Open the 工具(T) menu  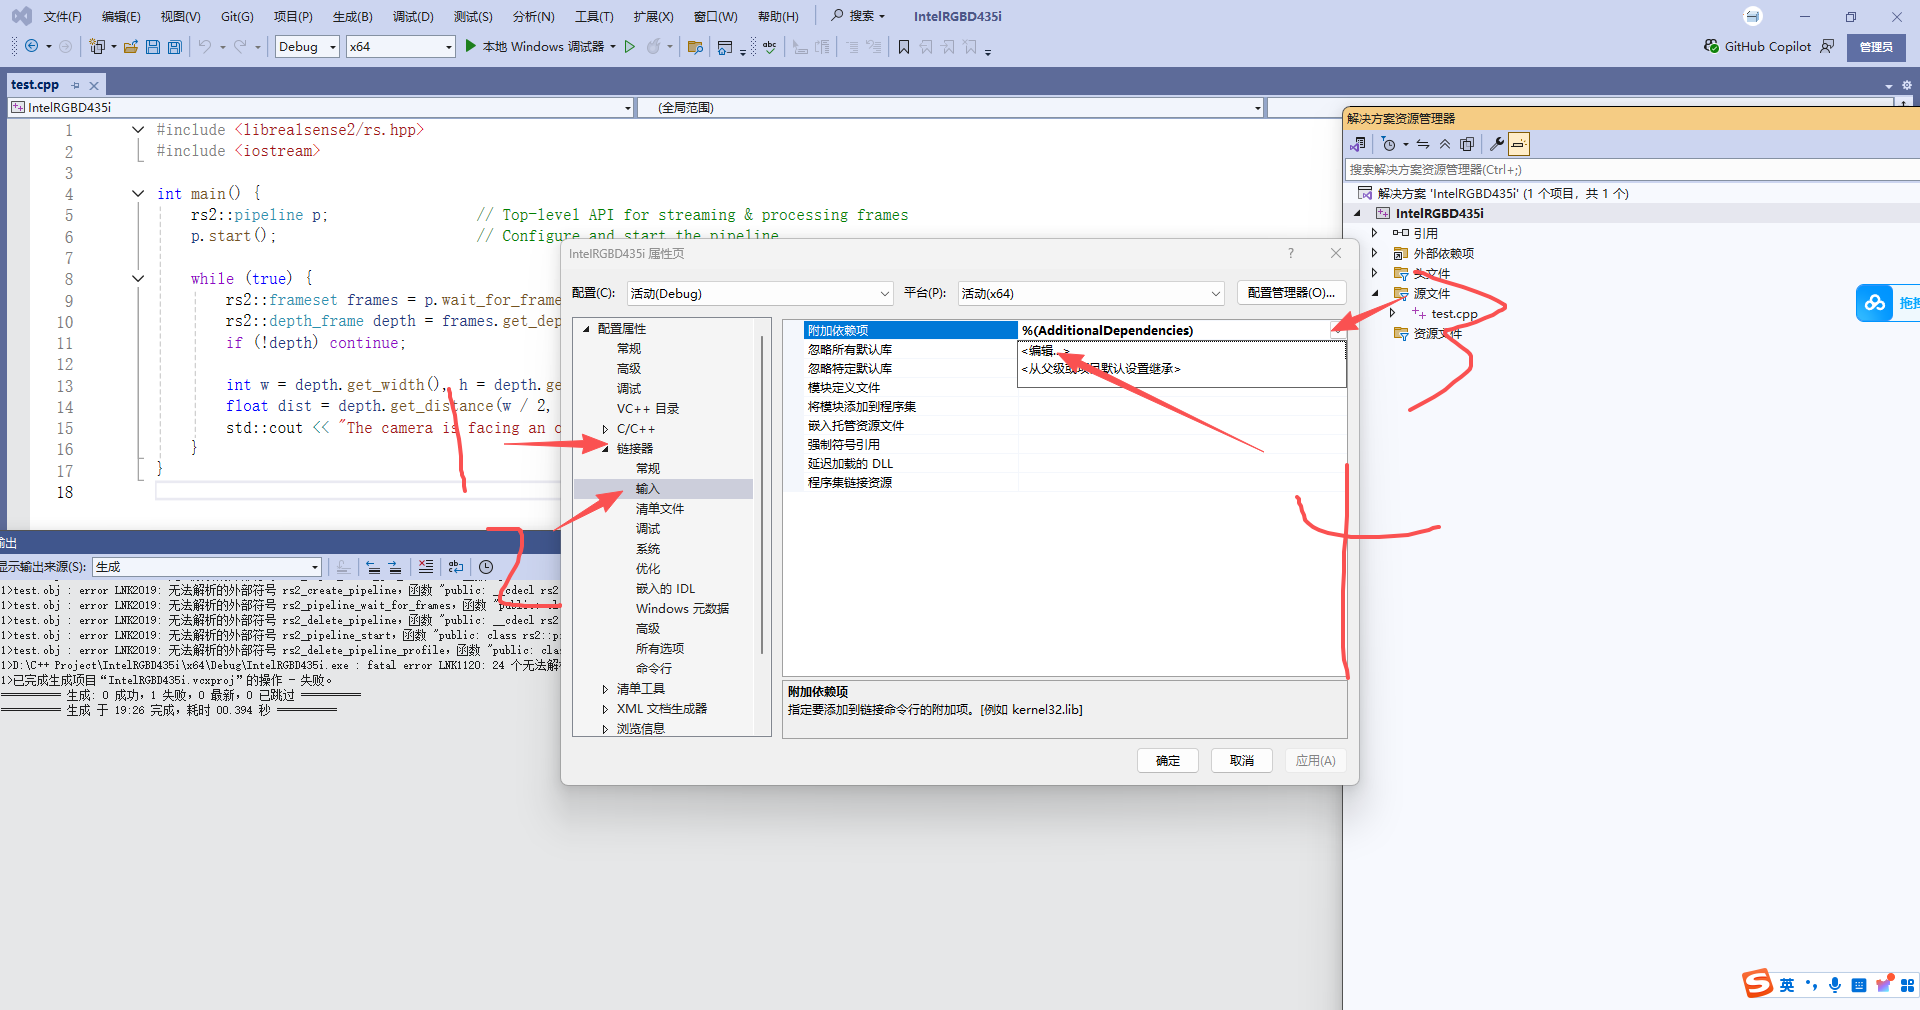pyautogui.click(x=594, y=16)
